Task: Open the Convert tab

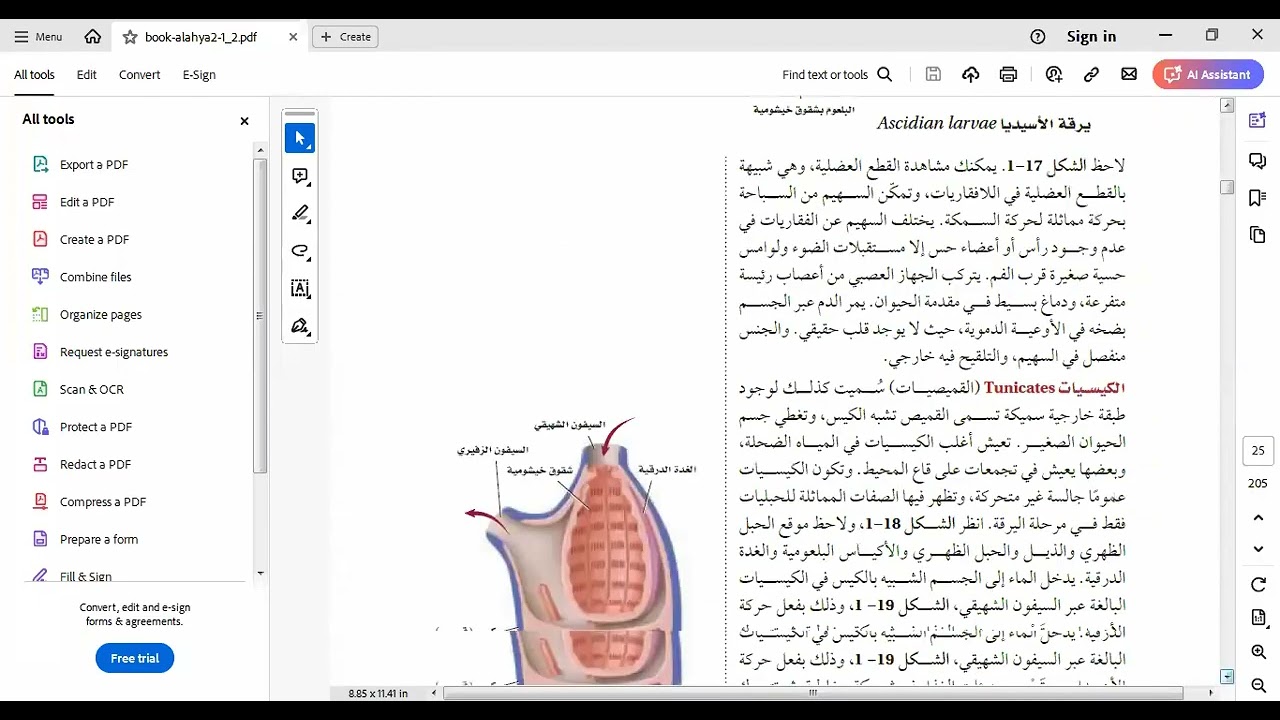Action: [139, 75]
